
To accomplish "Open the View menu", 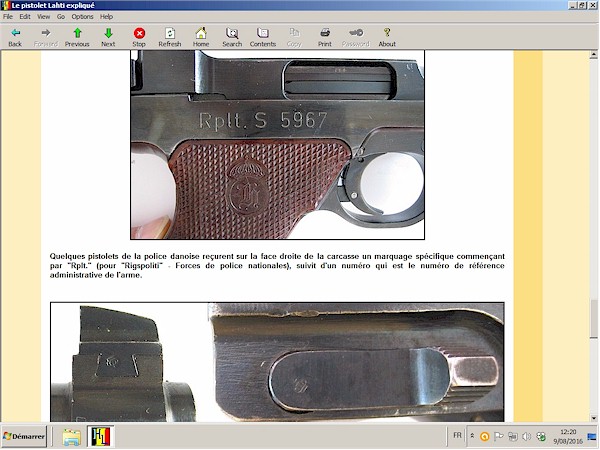I will click(x=44, y=16).
